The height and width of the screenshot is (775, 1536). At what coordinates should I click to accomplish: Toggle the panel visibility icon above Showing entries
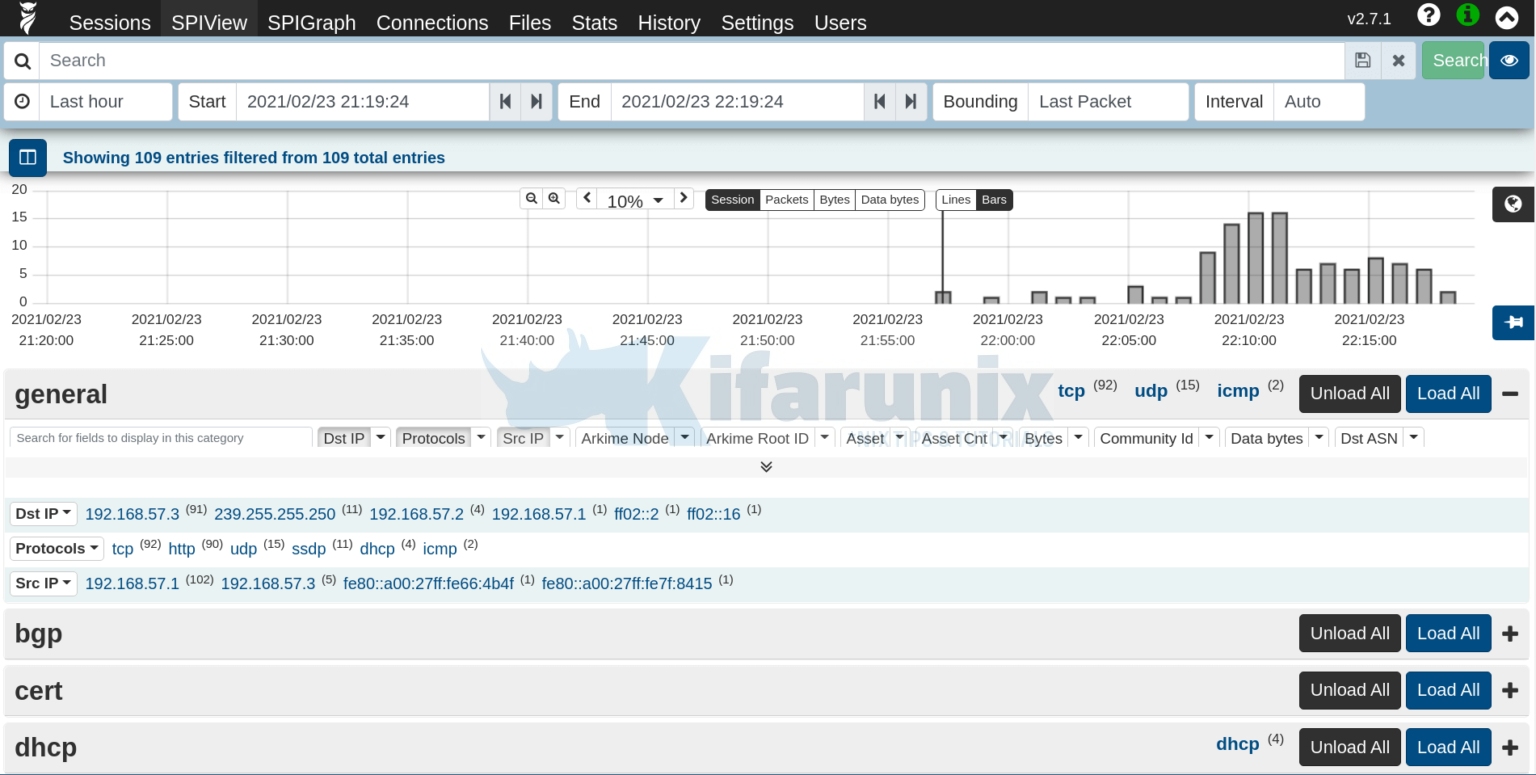(26, 157)
